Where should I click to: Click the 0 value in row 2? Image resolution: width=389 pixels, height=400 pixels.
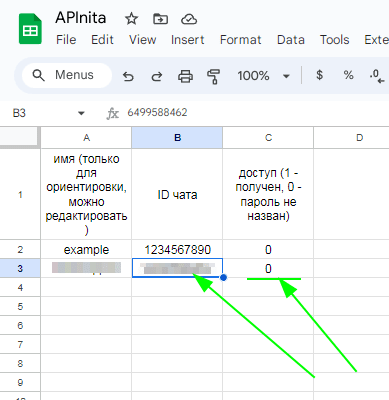tap(268, 249)
